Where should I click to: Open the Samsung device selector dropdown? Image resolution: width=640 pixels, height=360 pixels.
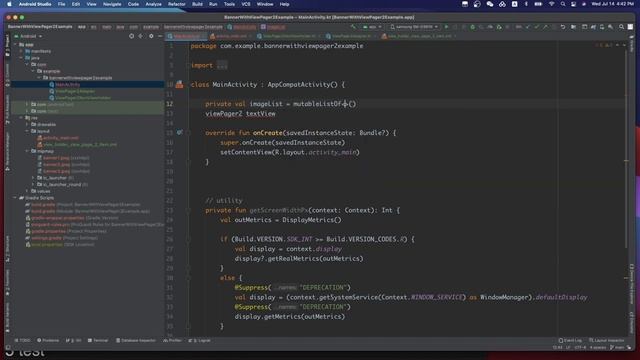pyautogui.click(x=413, y=27)
